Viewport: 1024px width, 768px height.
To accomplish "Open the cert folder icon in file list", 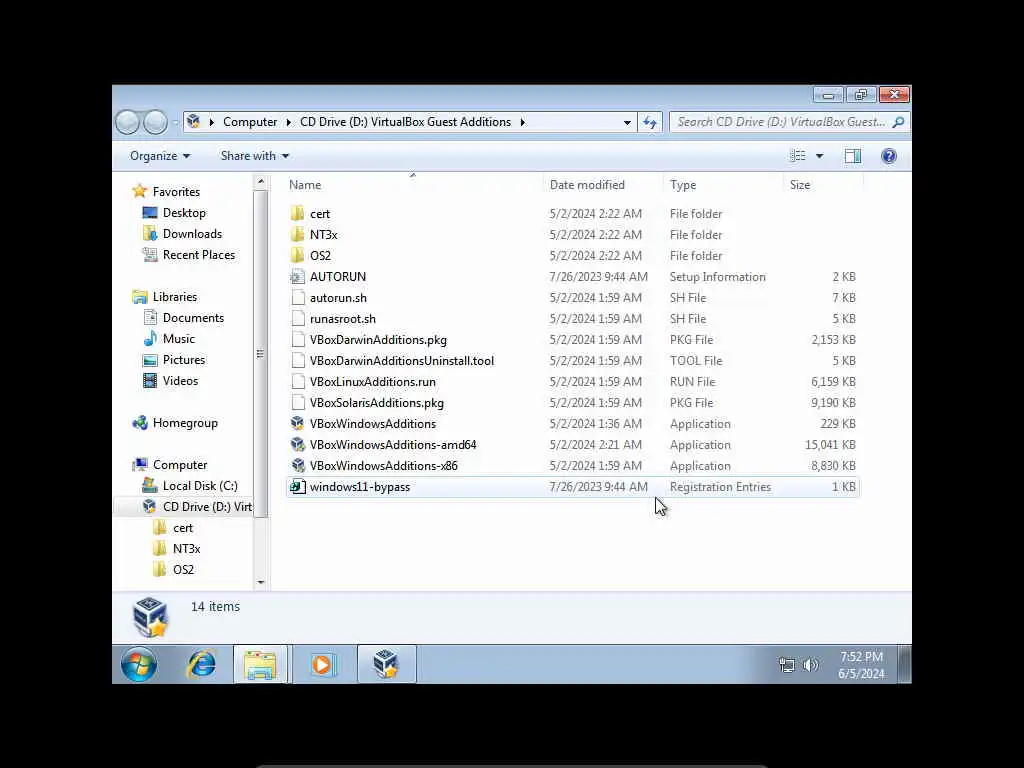I will (x=297, y=214).
